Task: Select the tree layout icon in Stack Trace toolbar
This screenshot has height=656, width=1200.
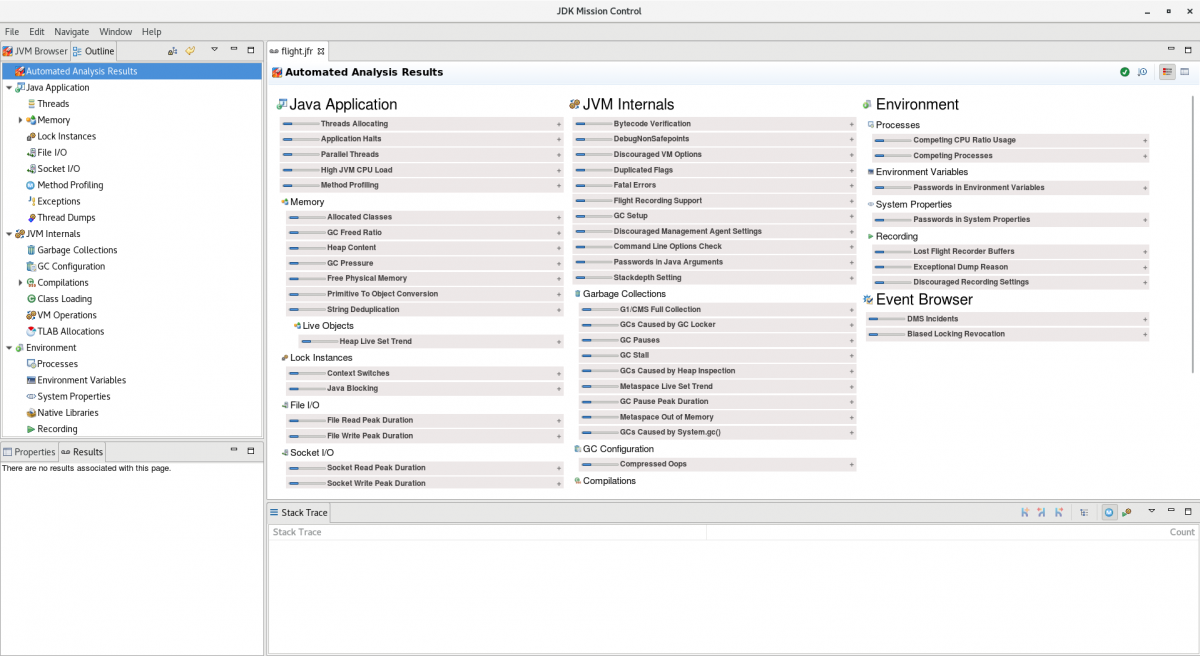Action: [1084, 512]
